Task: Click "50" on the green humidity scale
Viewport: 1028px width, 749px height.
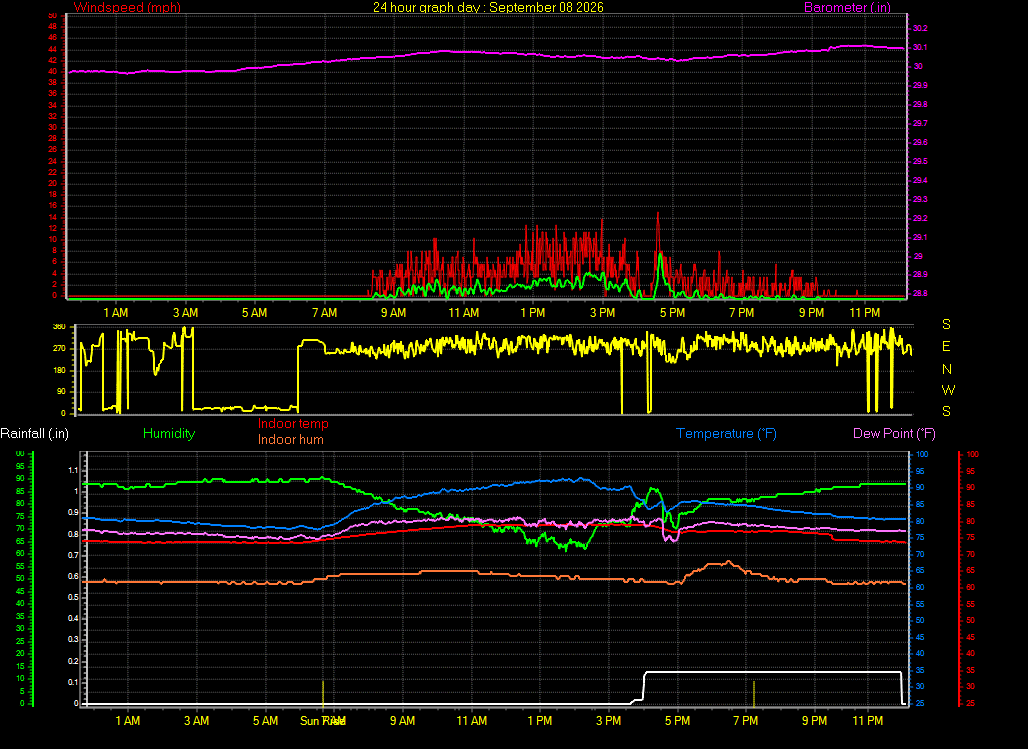Action: (x=20, y=578)
